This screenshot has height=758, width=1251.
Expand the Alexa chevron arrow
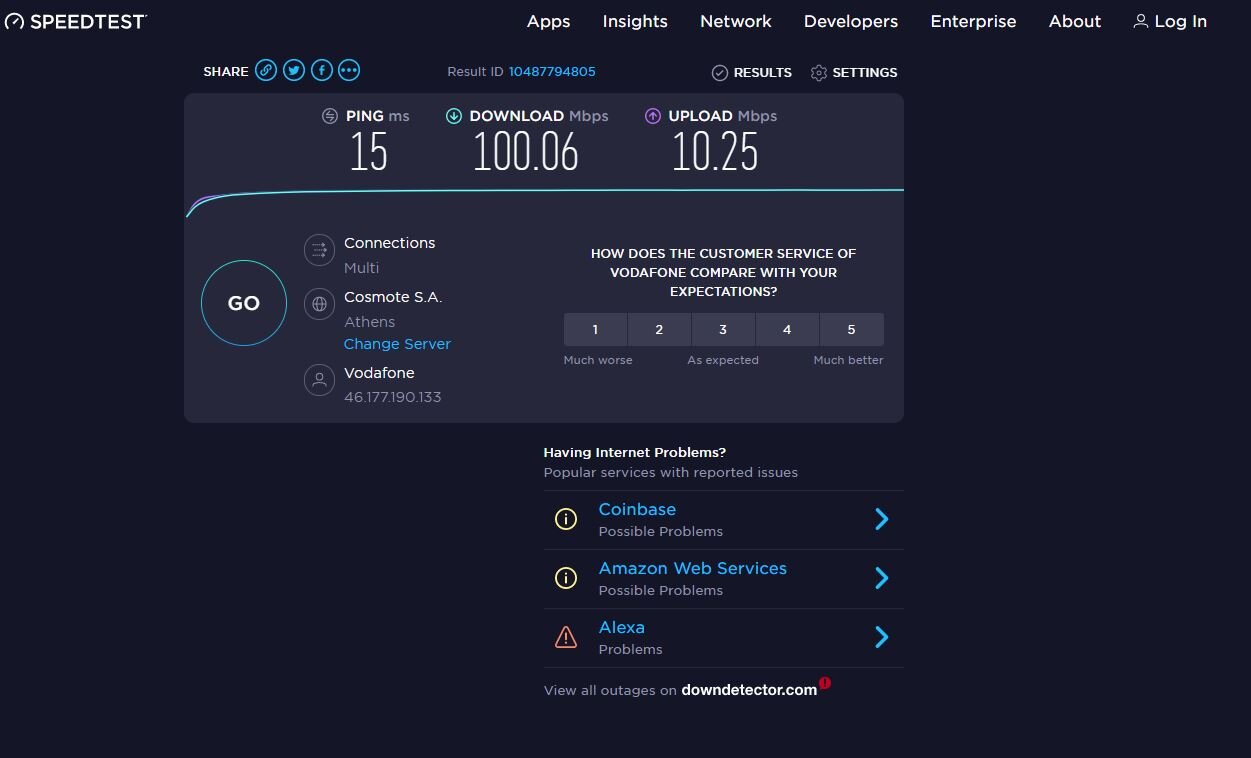882,637
